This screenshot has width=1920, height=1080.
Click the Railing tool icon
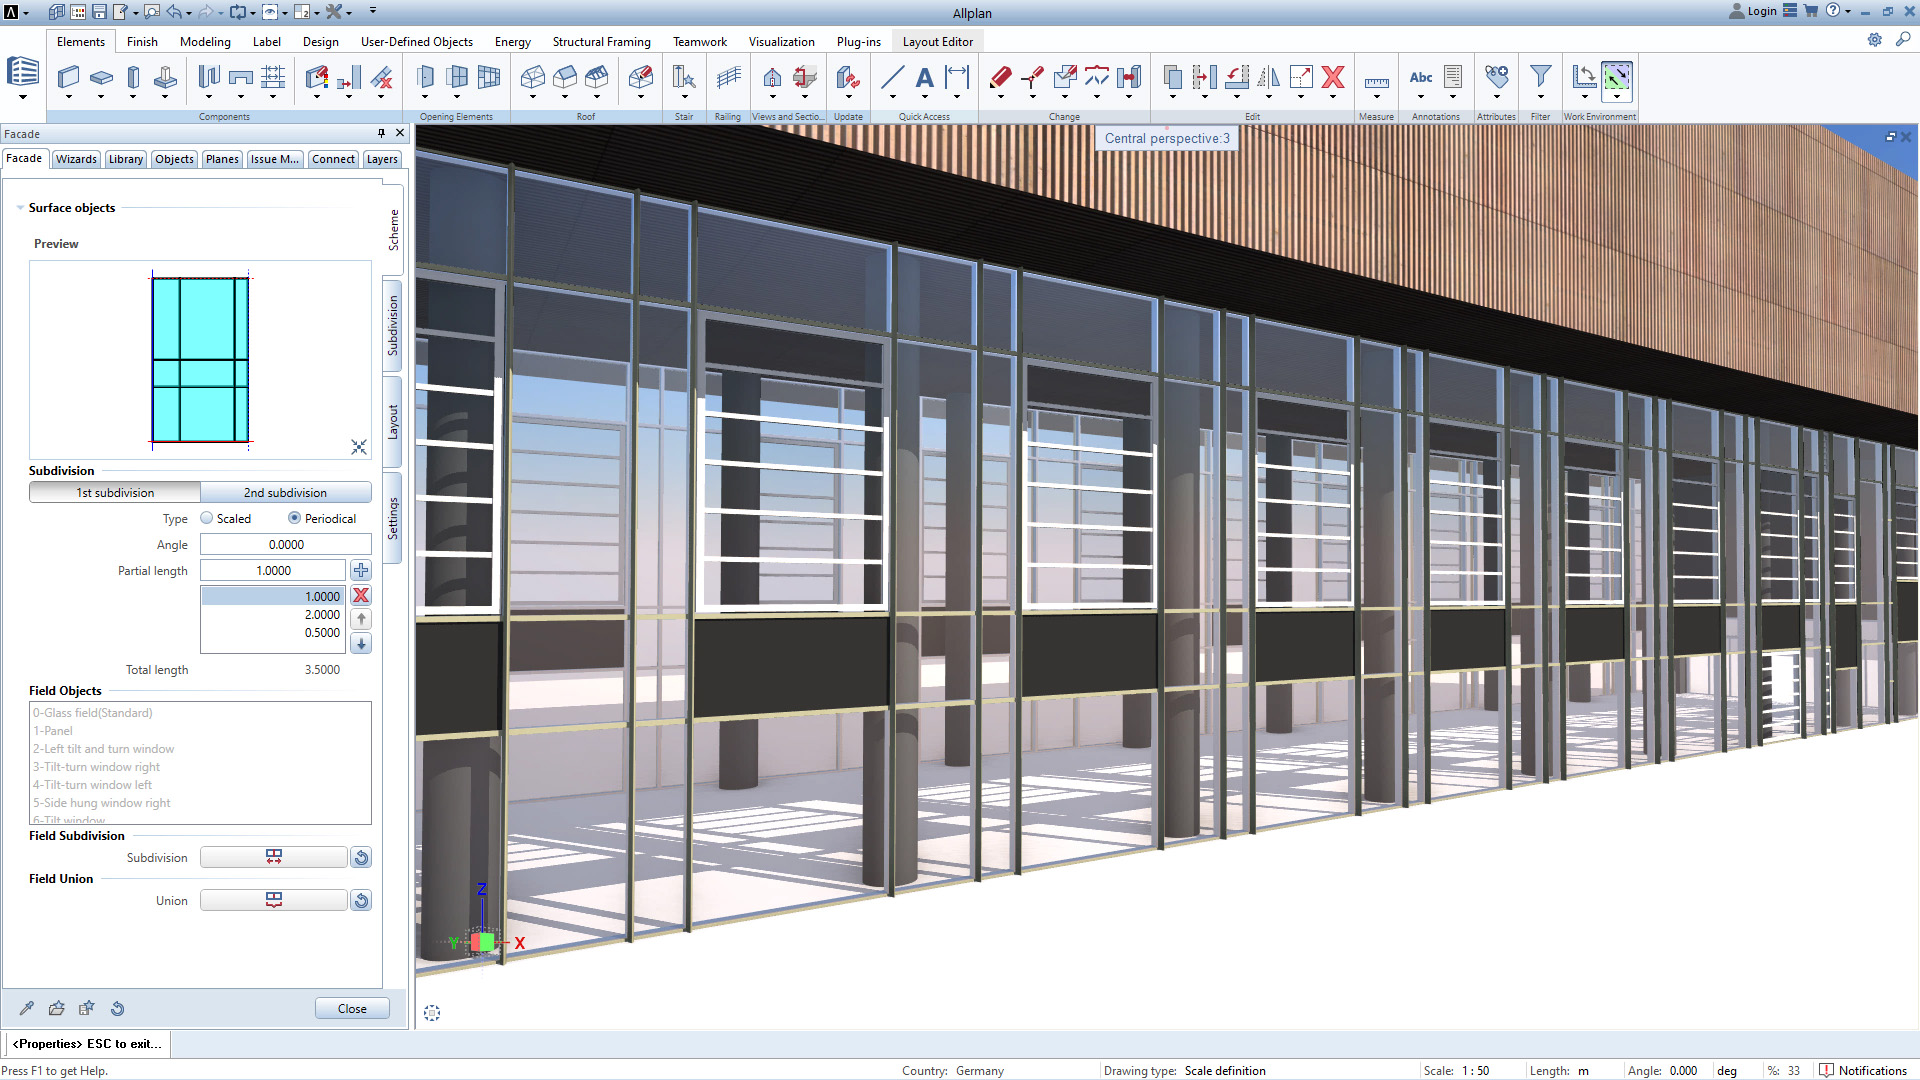point(728,78)
